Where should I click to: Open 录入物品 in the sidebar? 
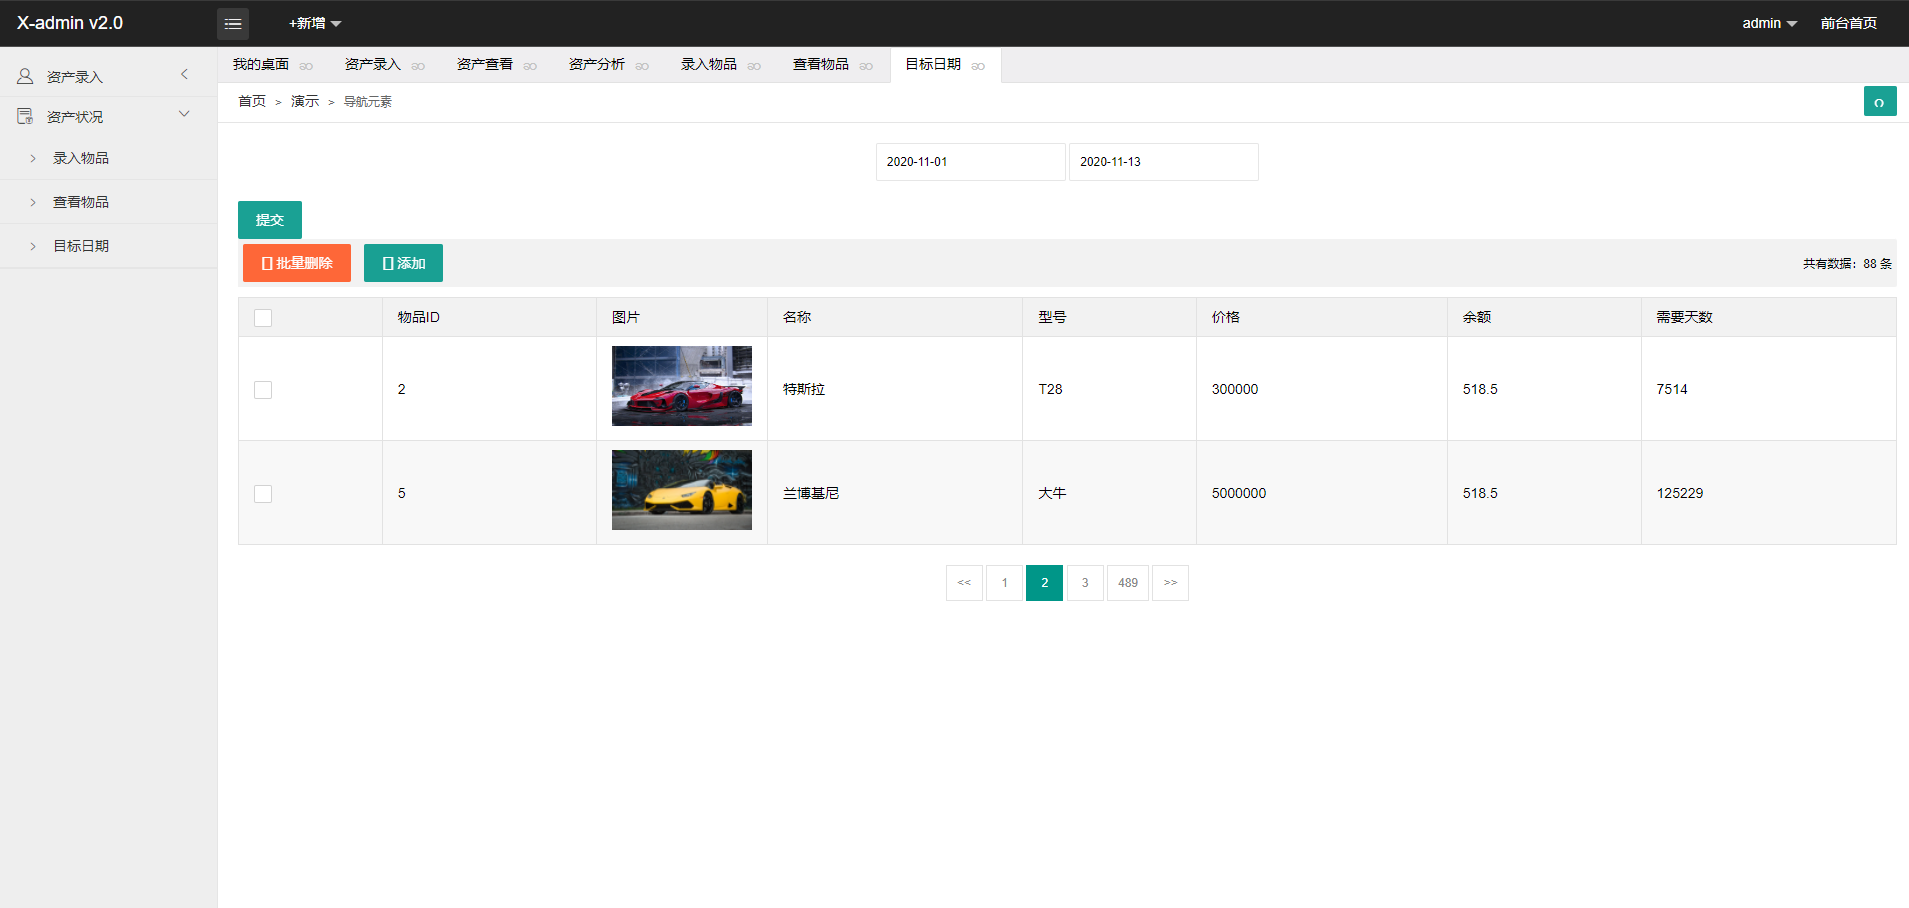[x=81, y=158]
